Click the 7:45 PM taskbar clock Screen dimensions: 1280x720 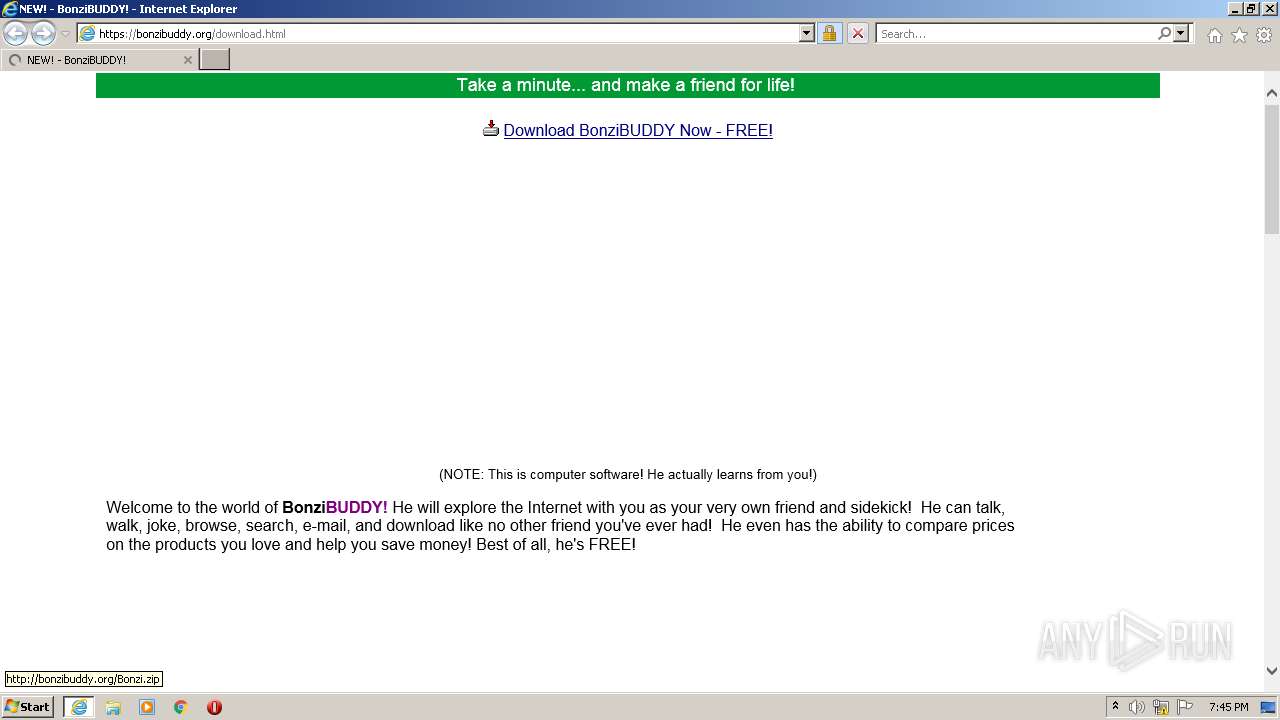click(1228, 707)
